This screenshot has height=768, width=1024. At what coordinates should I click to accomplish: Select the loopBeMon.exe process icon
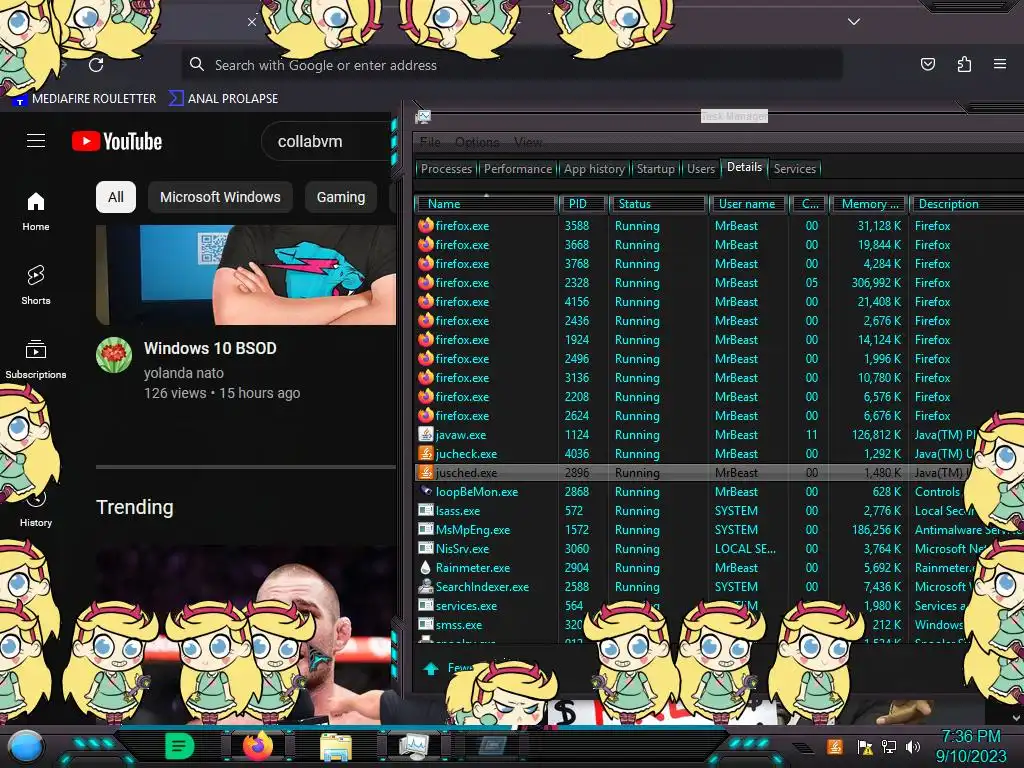click(x=426, y=491)
